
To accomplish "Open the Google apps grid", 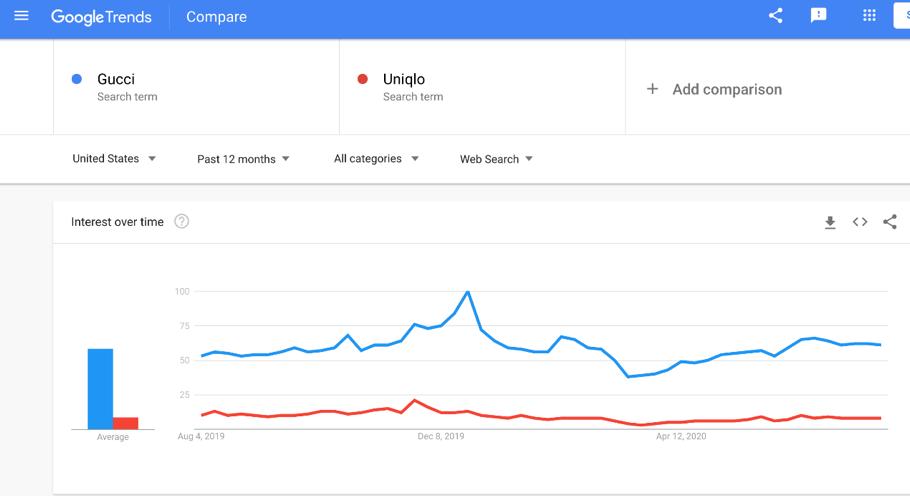I will click(869, 16).
